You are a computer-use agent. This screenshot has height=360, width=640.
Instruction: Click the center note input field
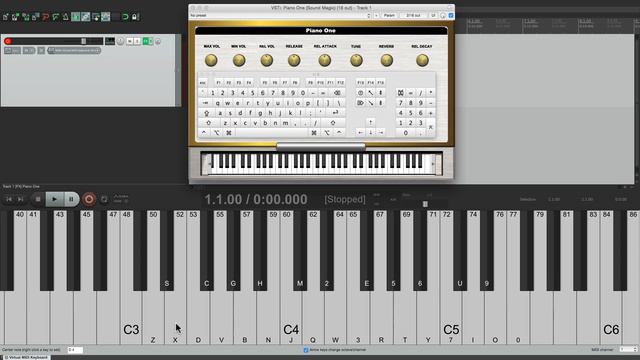[x=75, y=350]
